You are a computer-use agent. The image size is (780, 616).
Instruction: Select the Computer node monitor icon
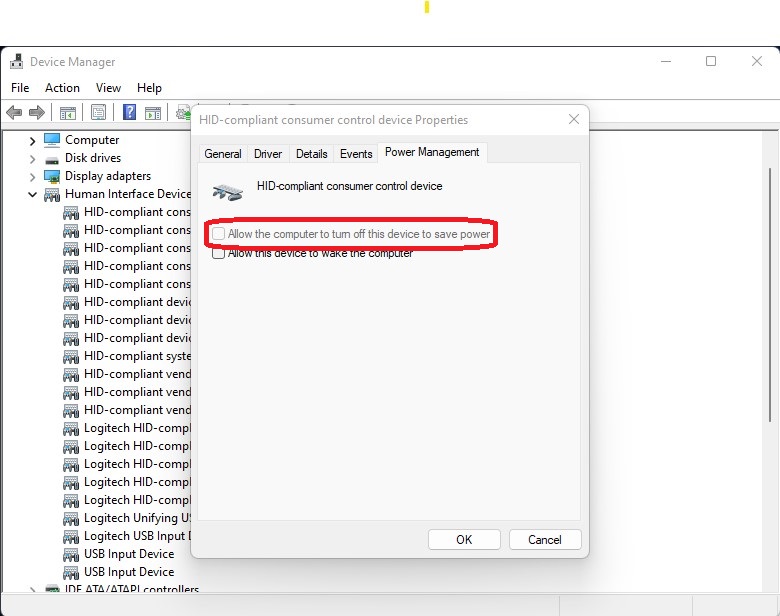pyautogui.click(x=52, y=140)
